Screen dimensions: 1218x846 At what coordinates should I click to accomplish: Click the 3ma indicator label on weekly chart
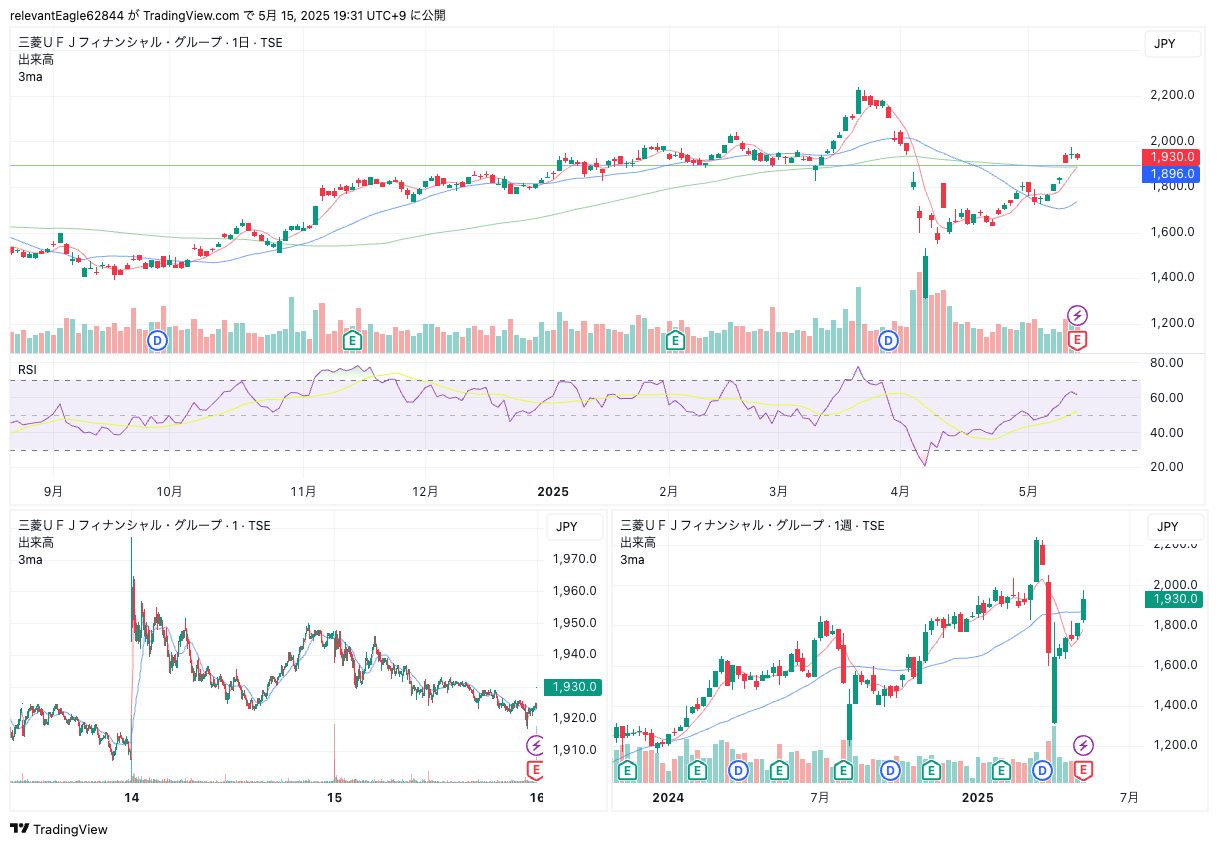[632, 559]
